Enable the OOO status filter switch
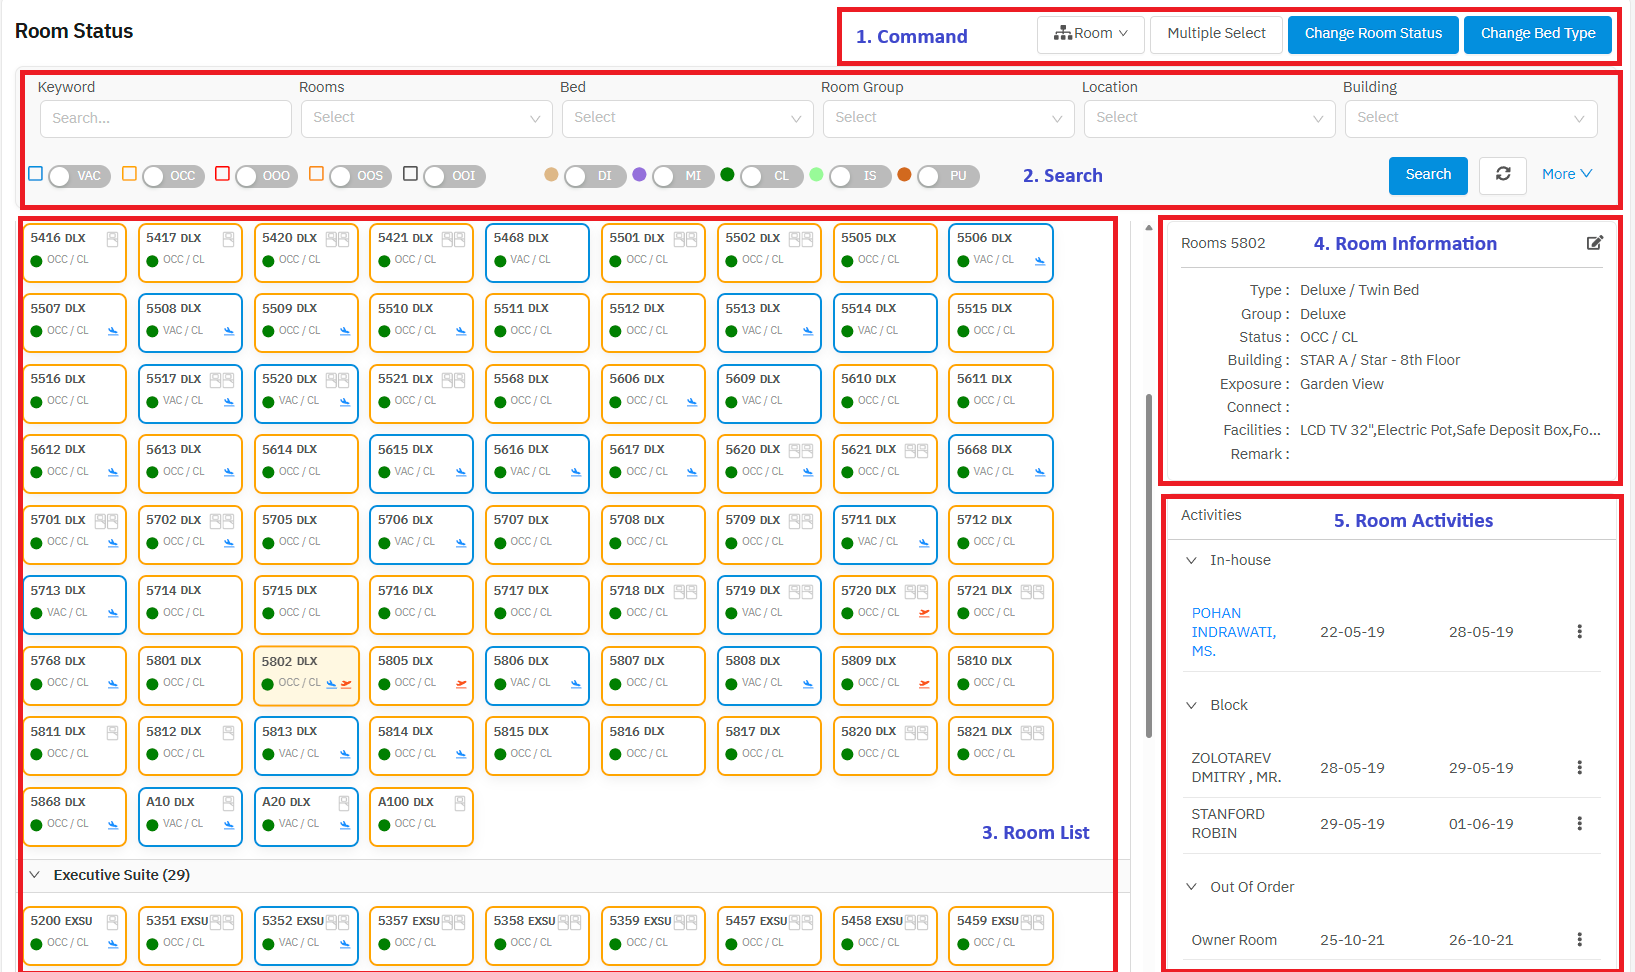This screenshot has height=972, width=1635. [263, 176]
